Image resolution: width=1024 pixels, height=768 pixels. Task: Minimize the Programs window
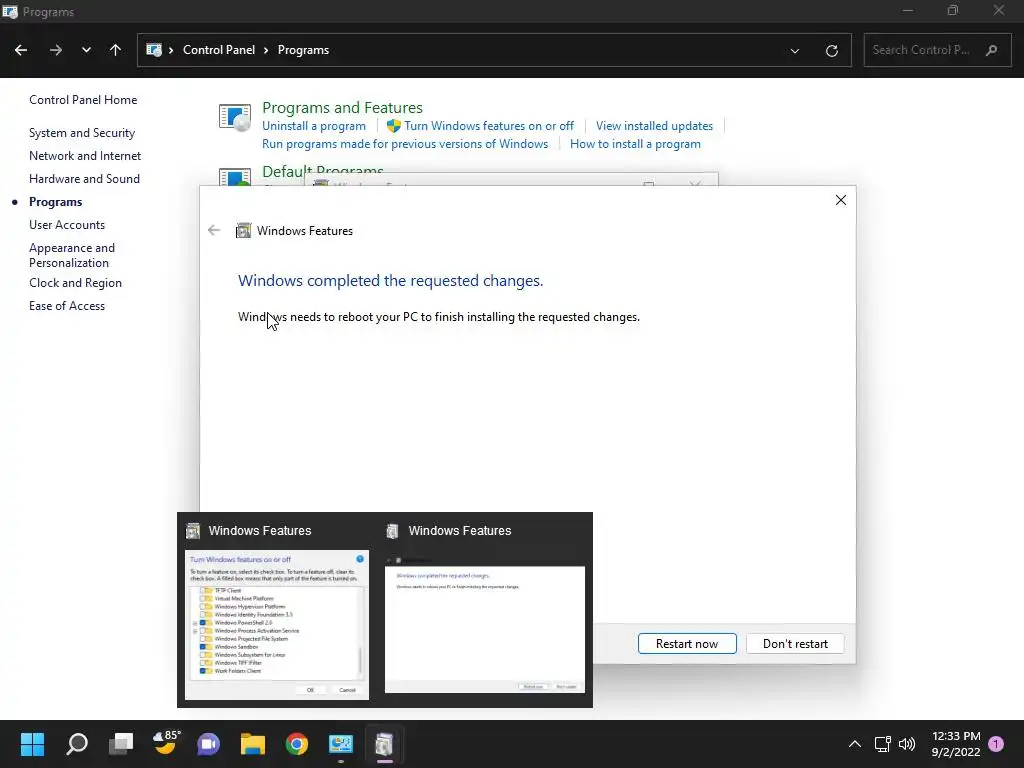click(908, 10)
